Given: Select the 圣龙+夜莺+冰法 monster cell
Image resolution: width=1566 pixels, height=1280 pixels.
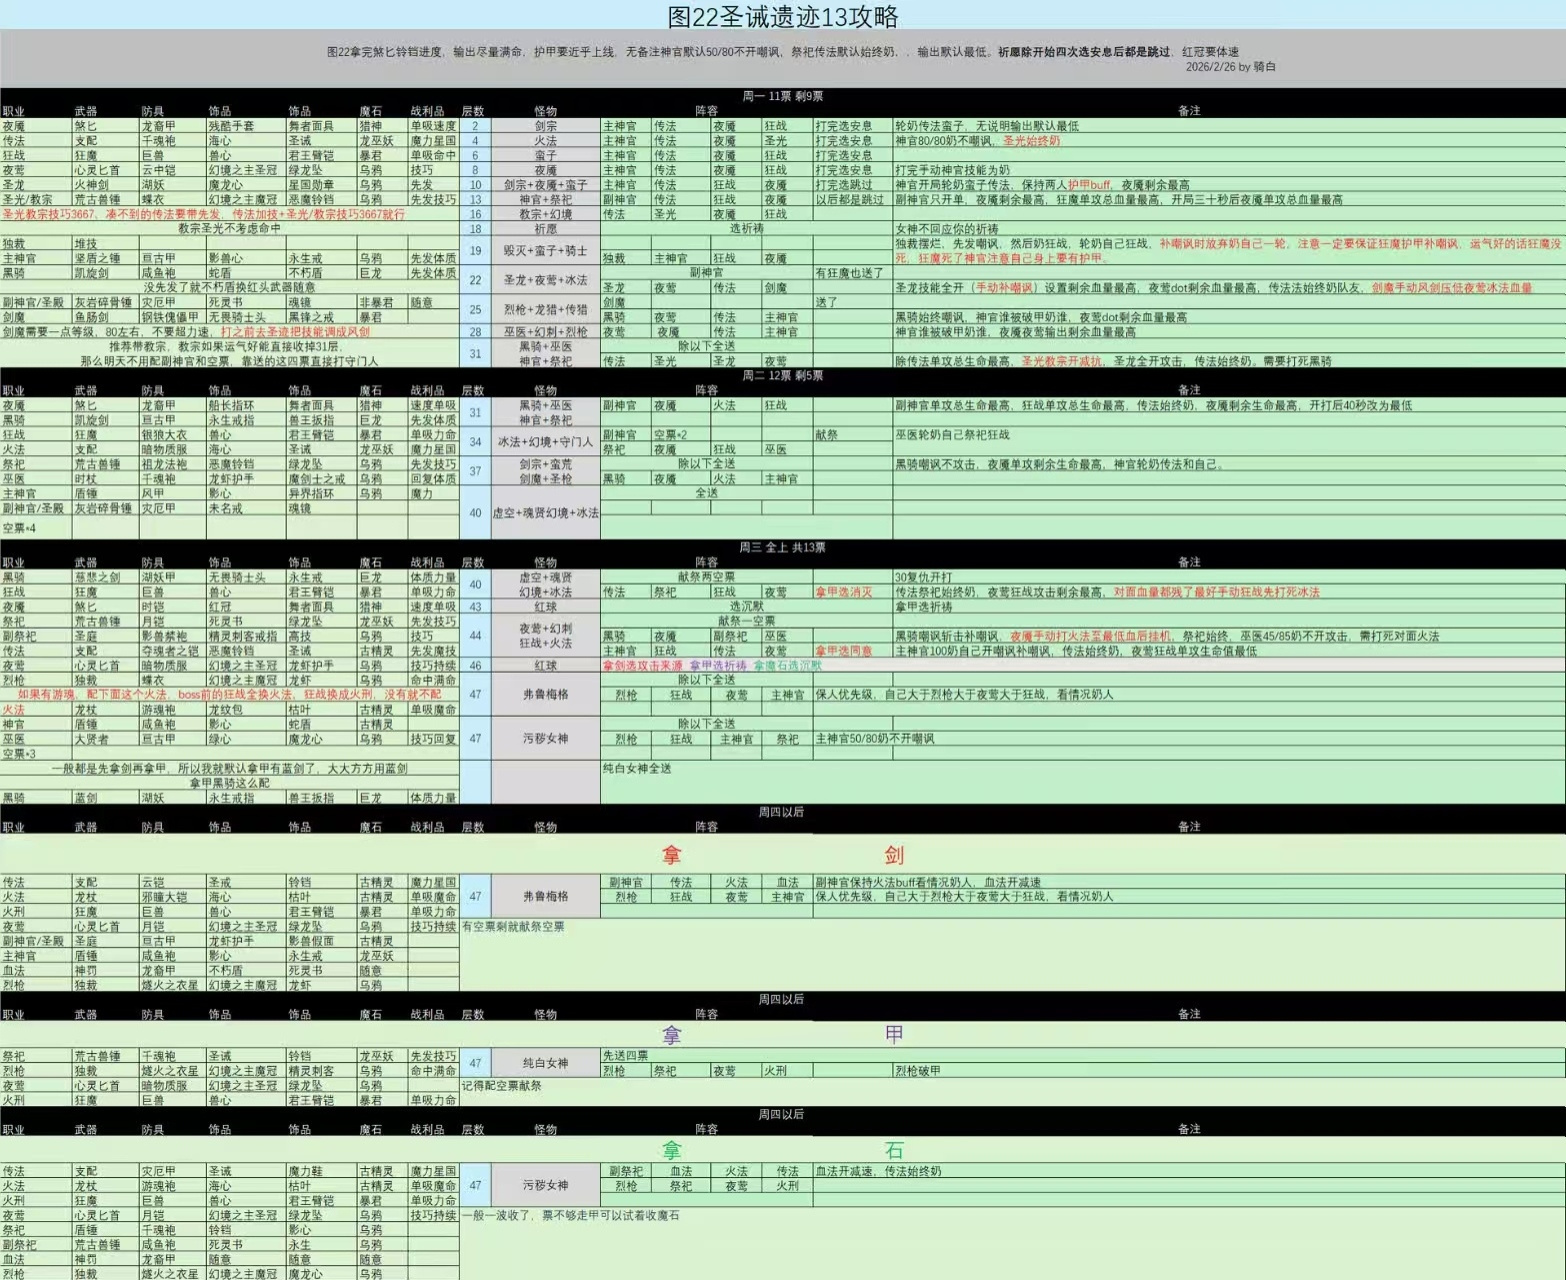Looking at the screenshot, I should 545,280.
